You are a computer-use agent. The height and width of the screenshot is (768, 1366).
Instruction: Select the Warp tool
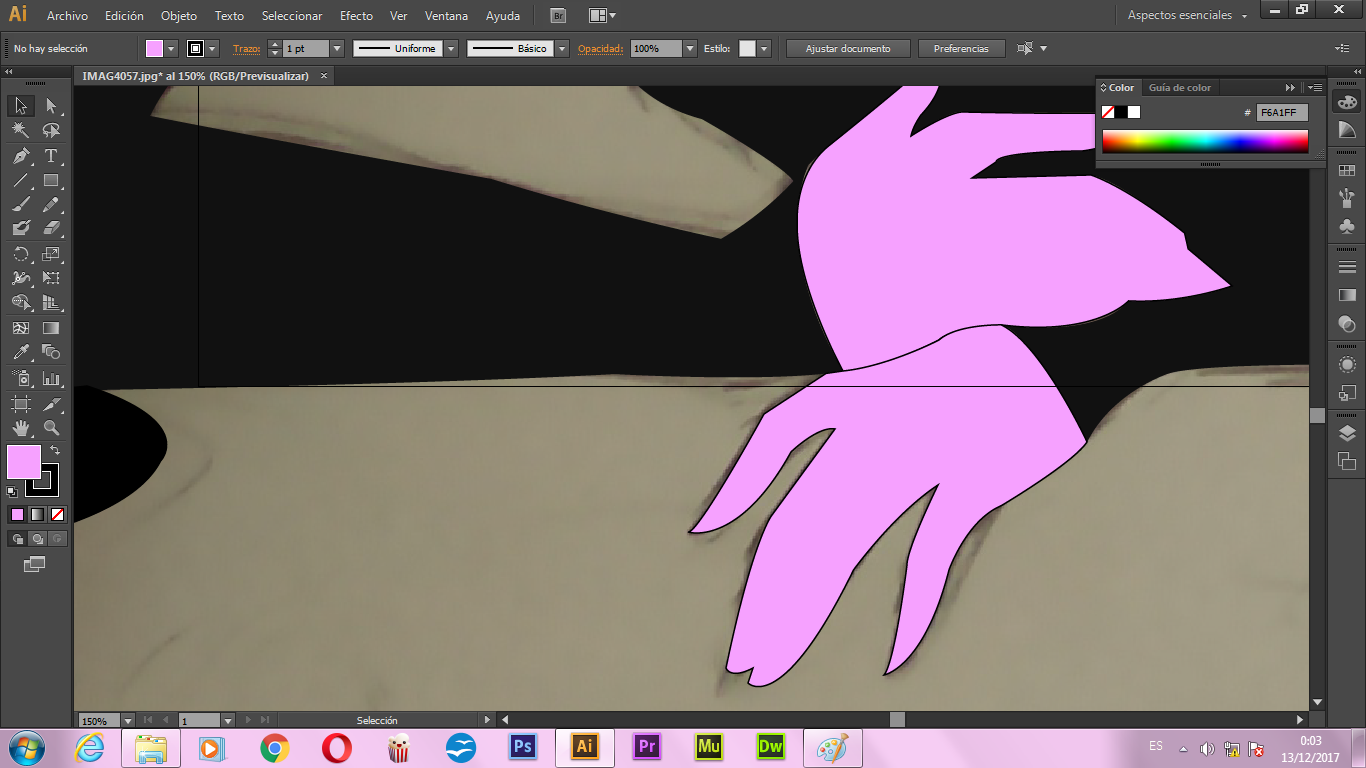(x=20, y=278)
